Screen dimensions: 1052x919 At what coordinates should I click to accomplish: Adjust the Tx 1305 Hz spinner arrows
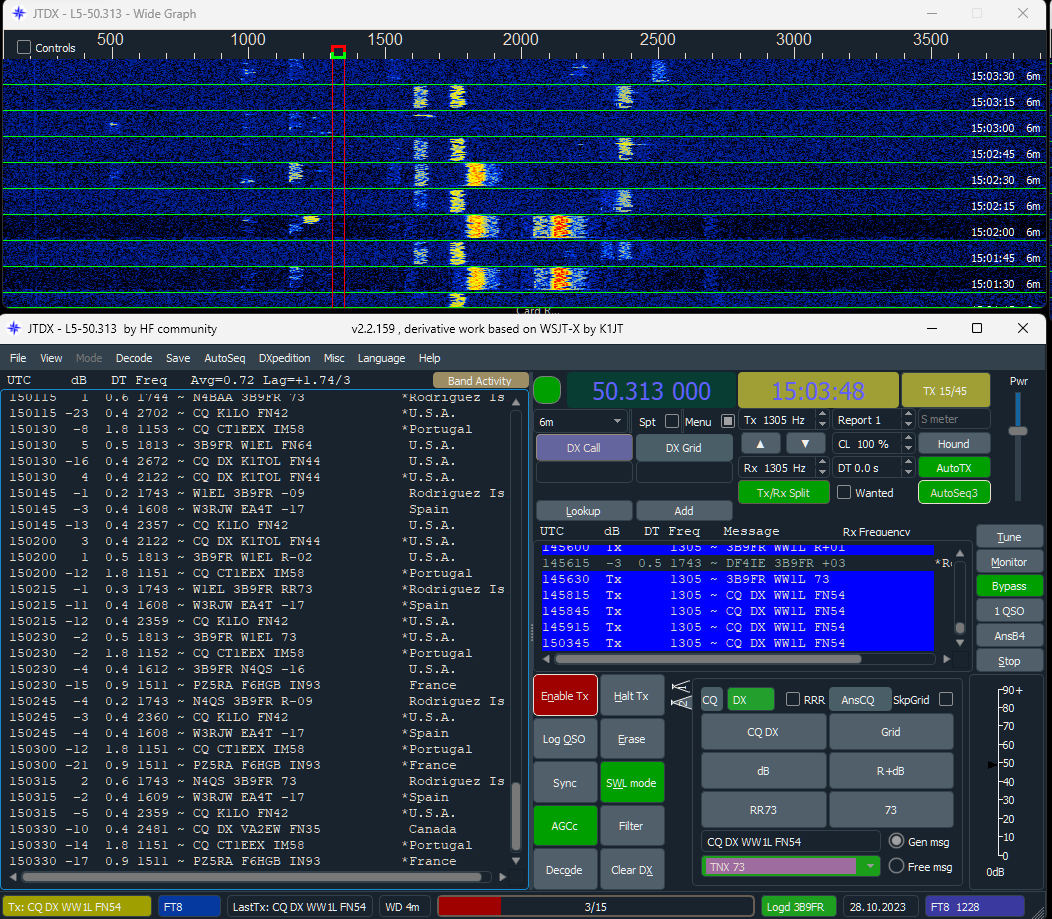[822, 420]
